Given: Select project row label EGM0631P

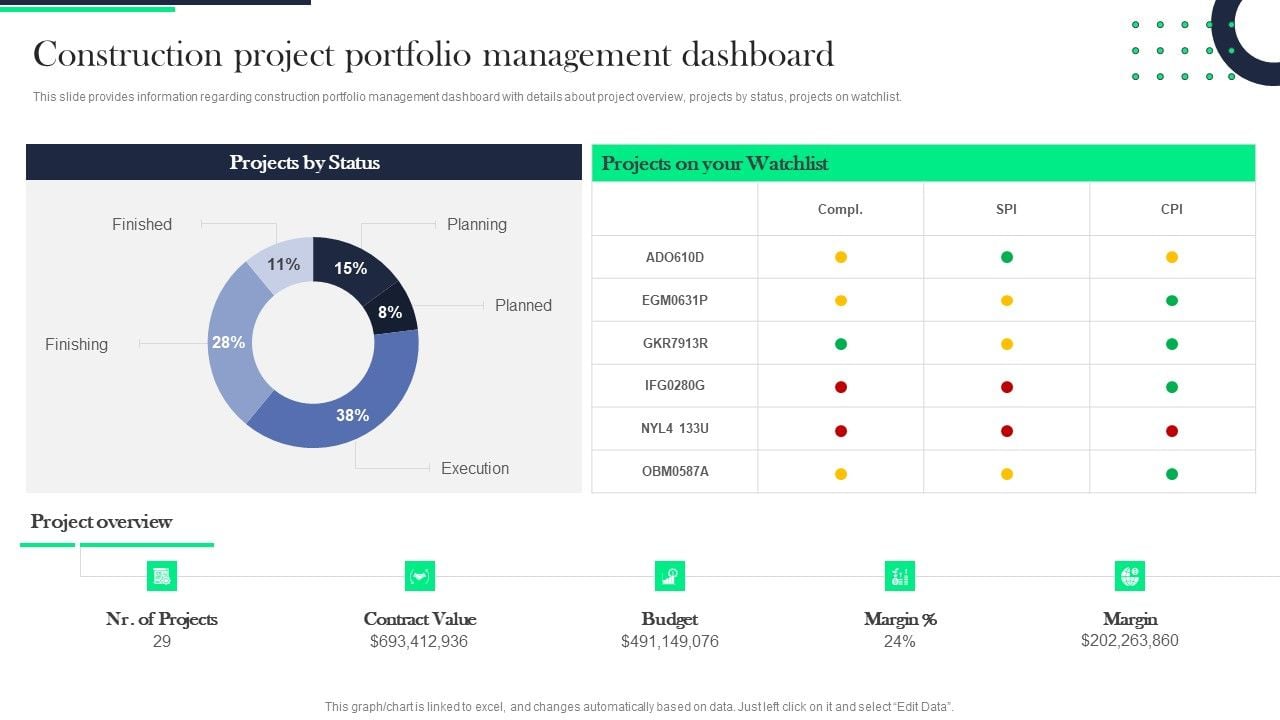Looking at the screenshot, I should [675, 300].
